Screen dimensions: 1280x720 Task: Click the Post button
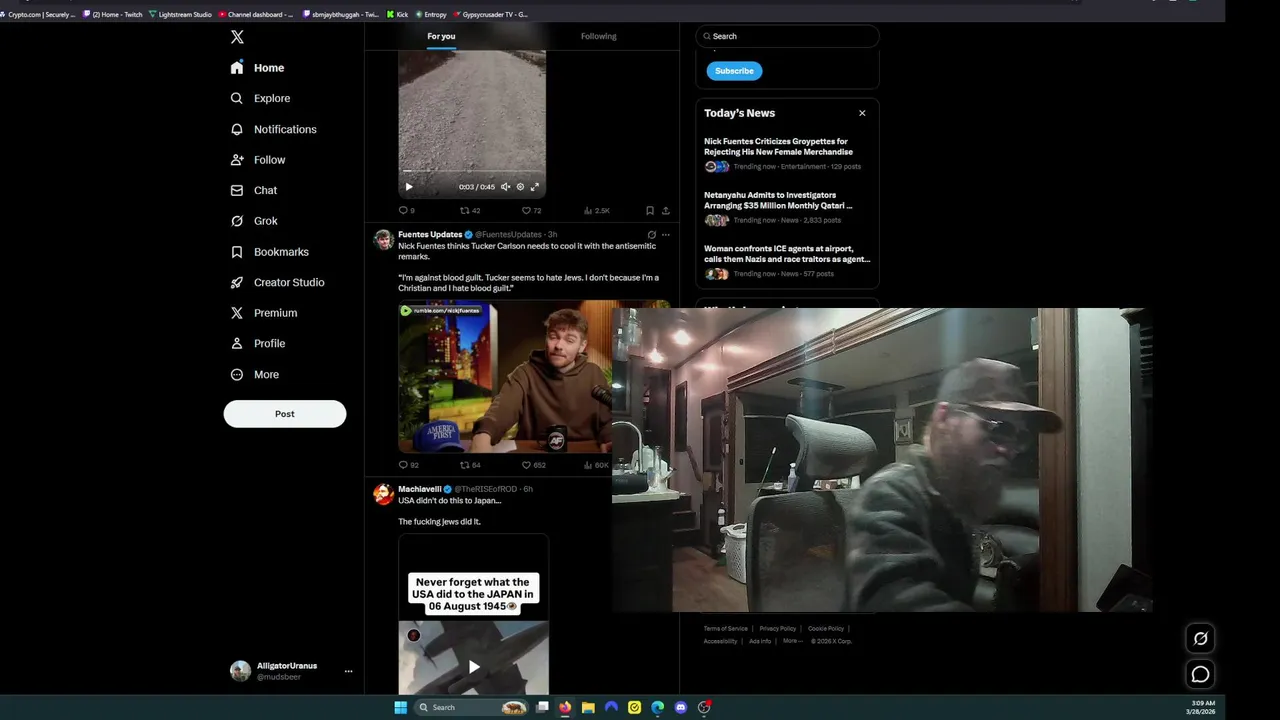coord(285,414)
